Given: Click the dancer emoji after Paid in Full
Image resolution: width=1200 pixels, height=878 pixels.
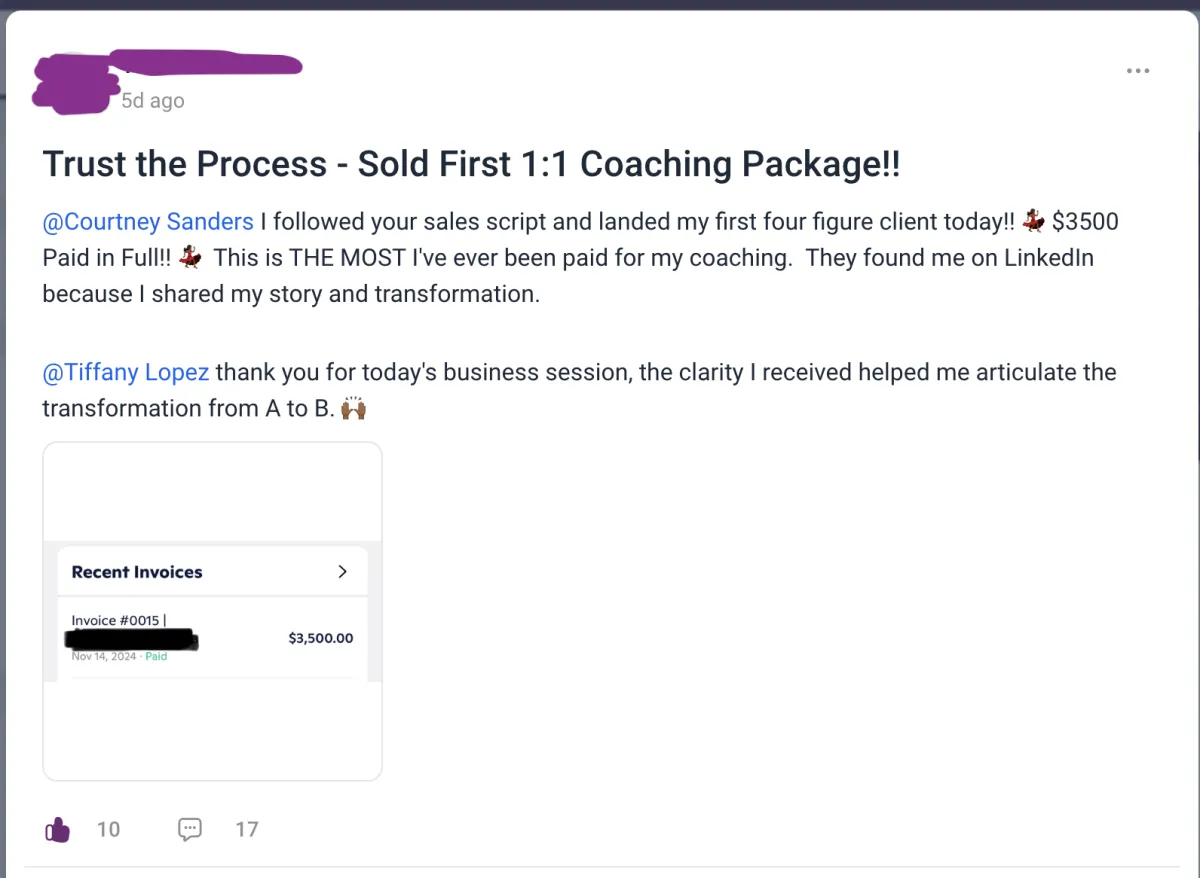Looking at the screenshot, I should pyautogui.click(x=192, y=258).
